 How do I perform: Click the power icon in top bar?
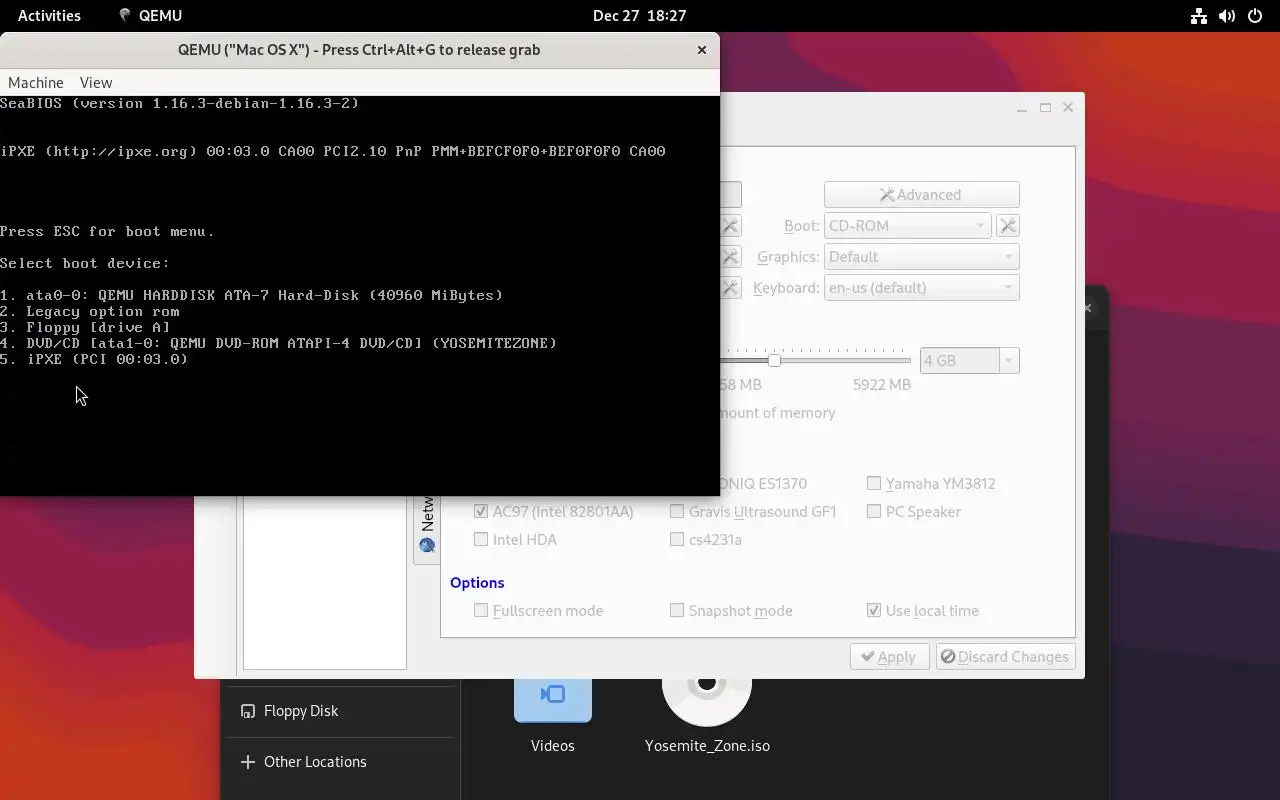pyautogui.click(x=1255, y=15)
